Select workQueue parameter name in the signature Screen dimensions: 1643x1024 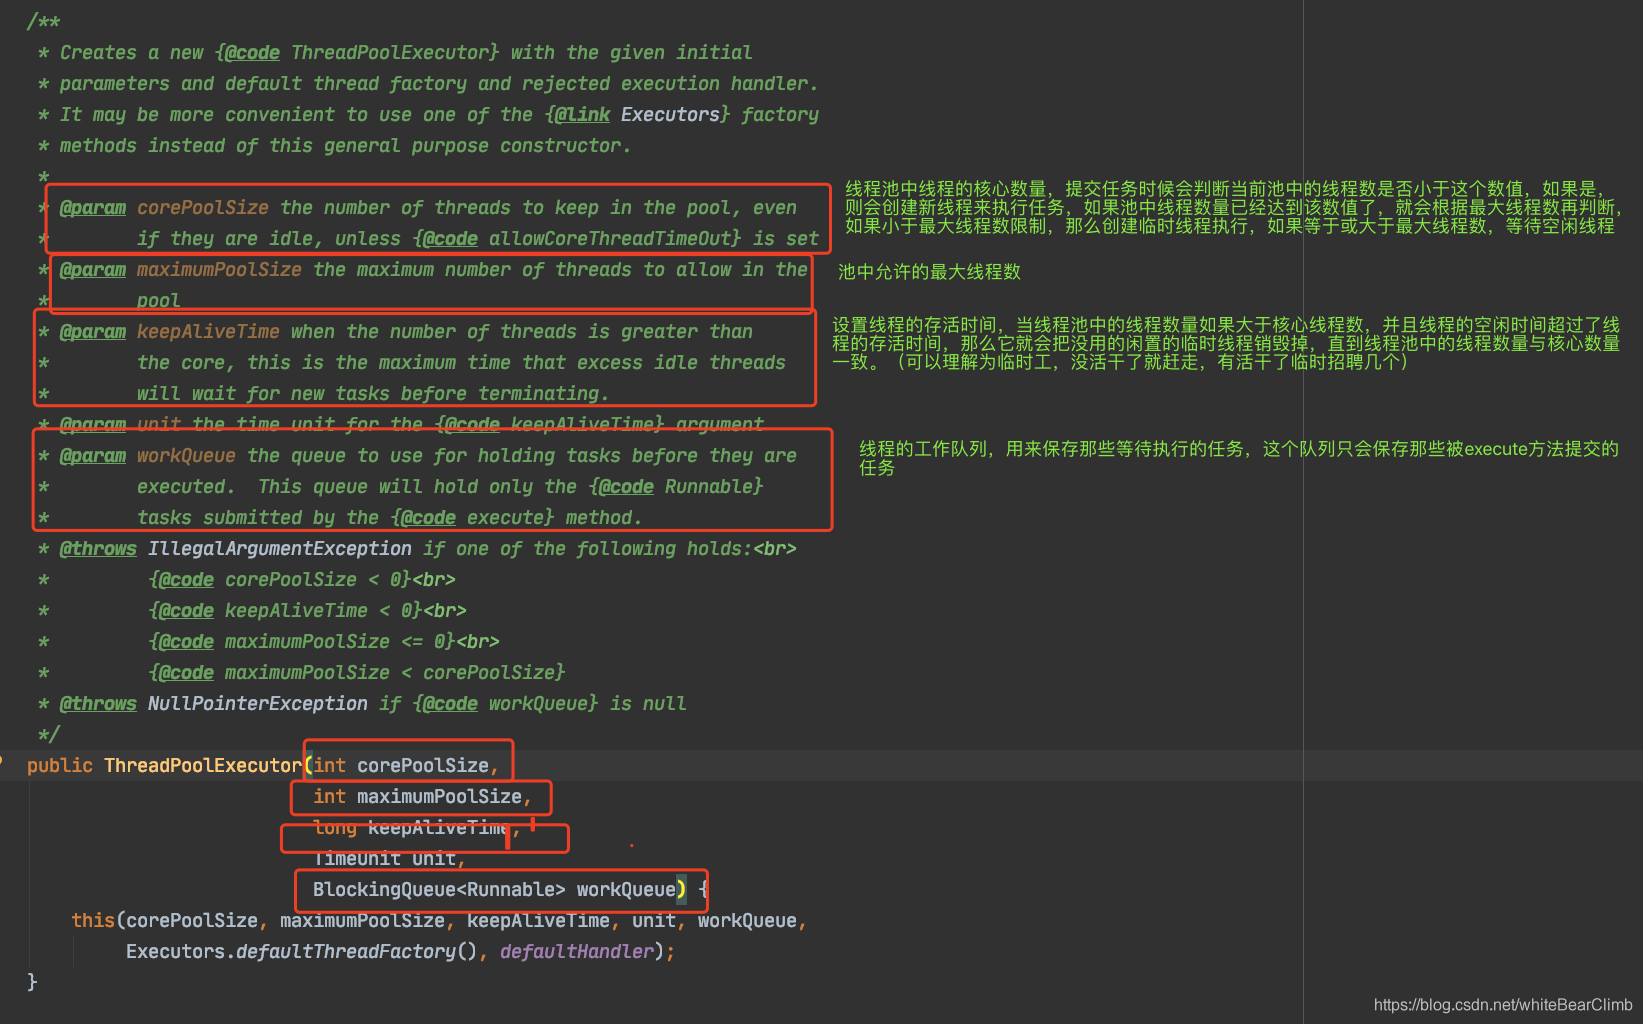click(x=626, y=889)
